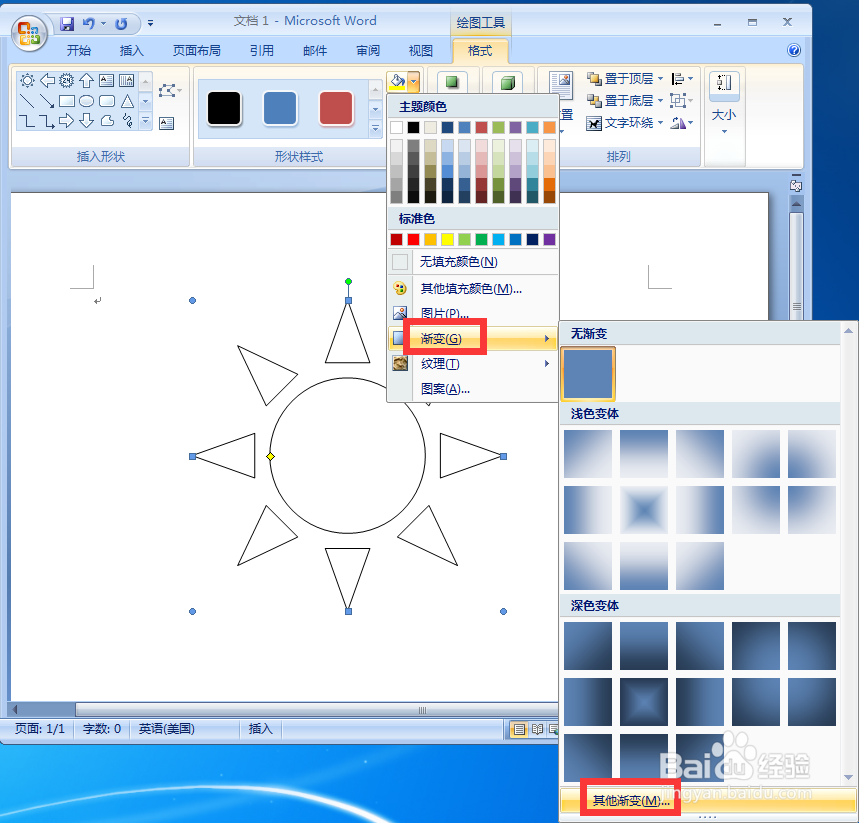The height and width of the screenshot is (823, 859).
Task: Pick the standard yellow color swatch
Action: [448, 239]
